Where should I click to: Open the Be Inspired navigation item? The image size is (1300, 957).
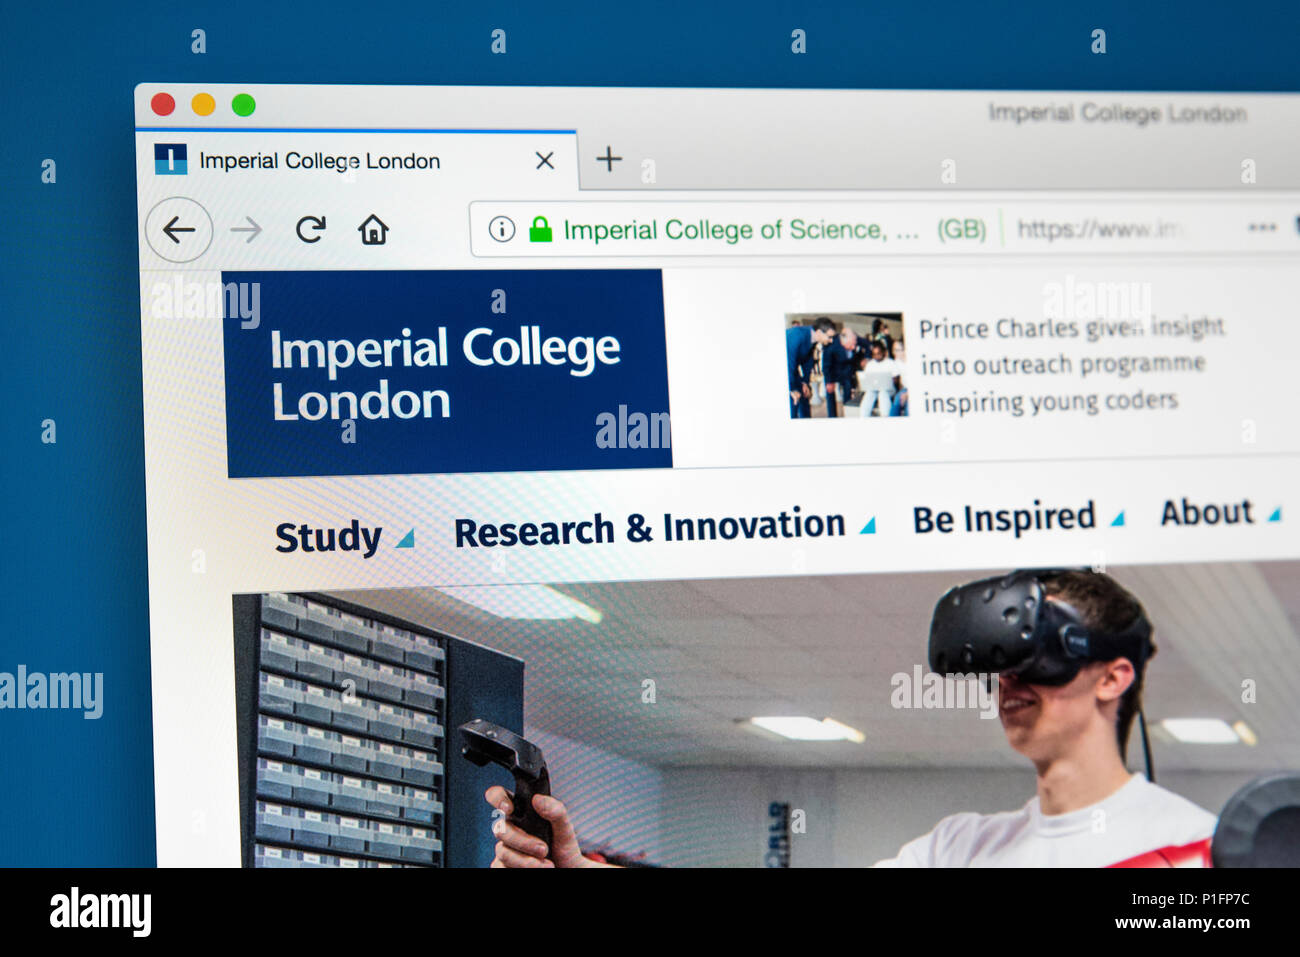coord(1004,518)
